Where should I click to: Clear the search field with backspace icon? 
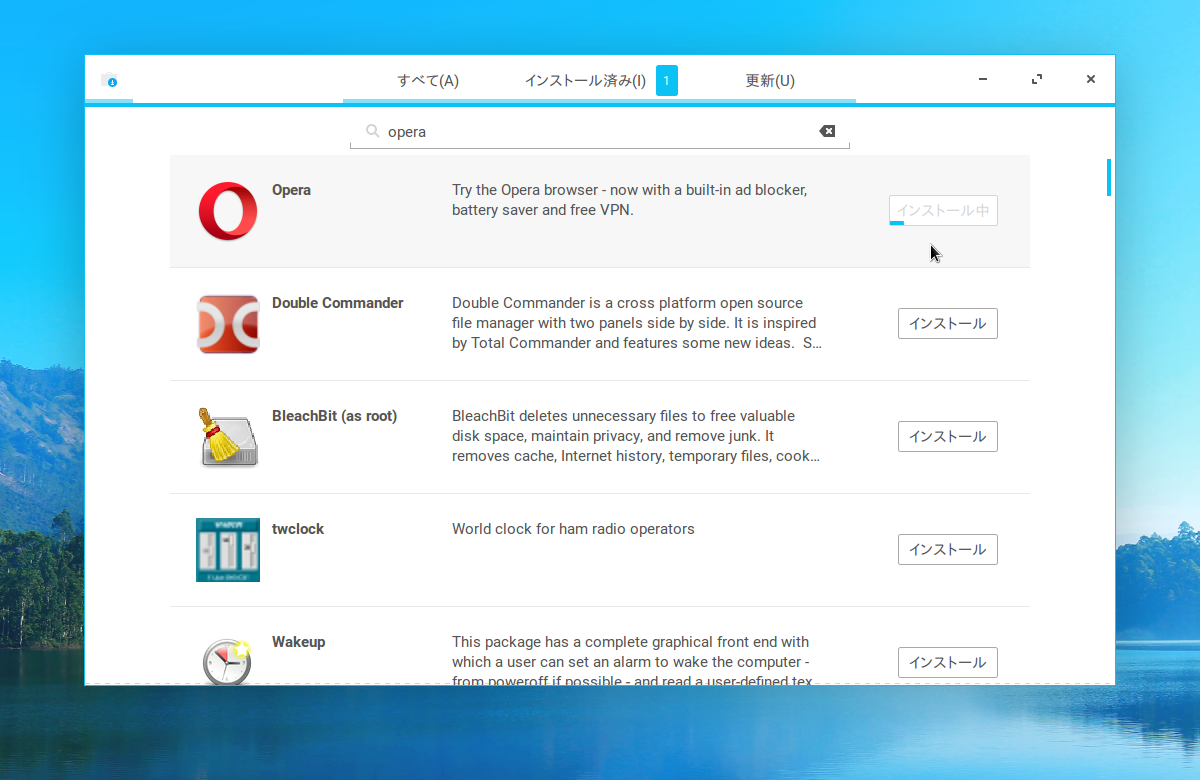click(x=827, y=131)
